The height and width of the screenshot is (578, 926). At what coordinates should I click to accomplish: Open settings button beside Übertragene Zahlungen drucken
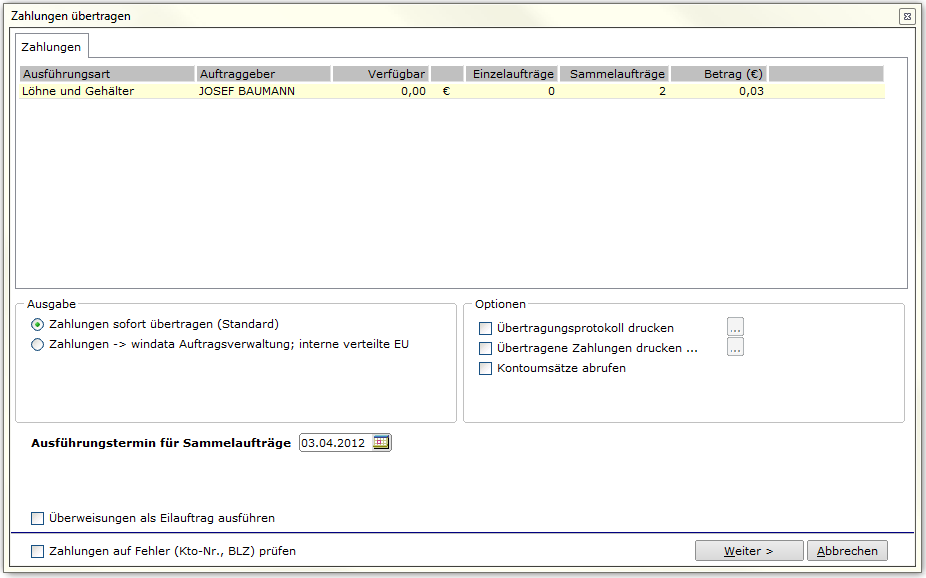[735, 347]
